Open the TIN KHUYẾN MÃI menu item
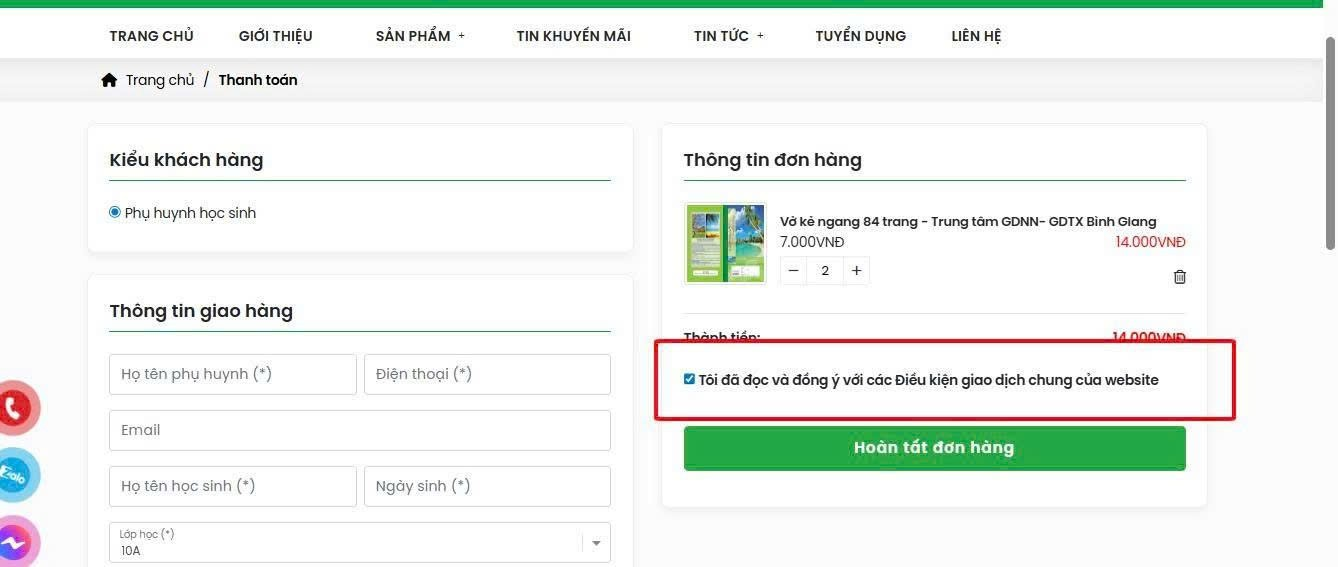The width and height of the screenshot is (1338, 567). click(x=573, y=36)
